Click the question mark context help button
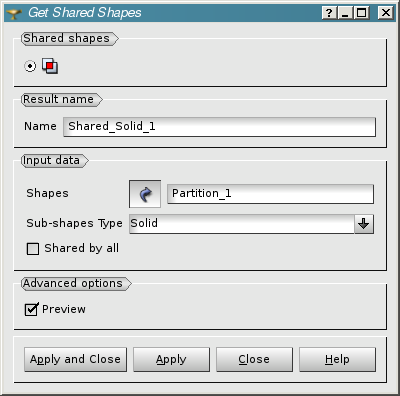Viewport: 400px width, 396px height. [x=329, y=13]
